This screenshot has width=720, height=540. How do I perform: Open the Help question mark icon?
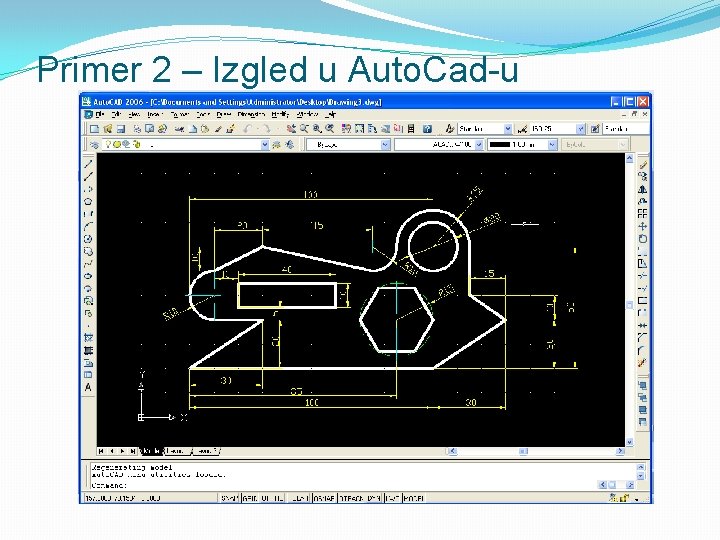(427, 129)
